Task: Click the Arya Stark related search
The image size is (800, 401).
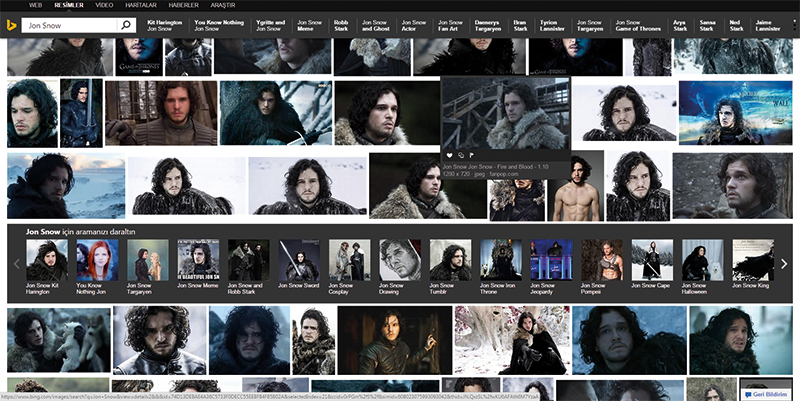Action: click(680, 26)
